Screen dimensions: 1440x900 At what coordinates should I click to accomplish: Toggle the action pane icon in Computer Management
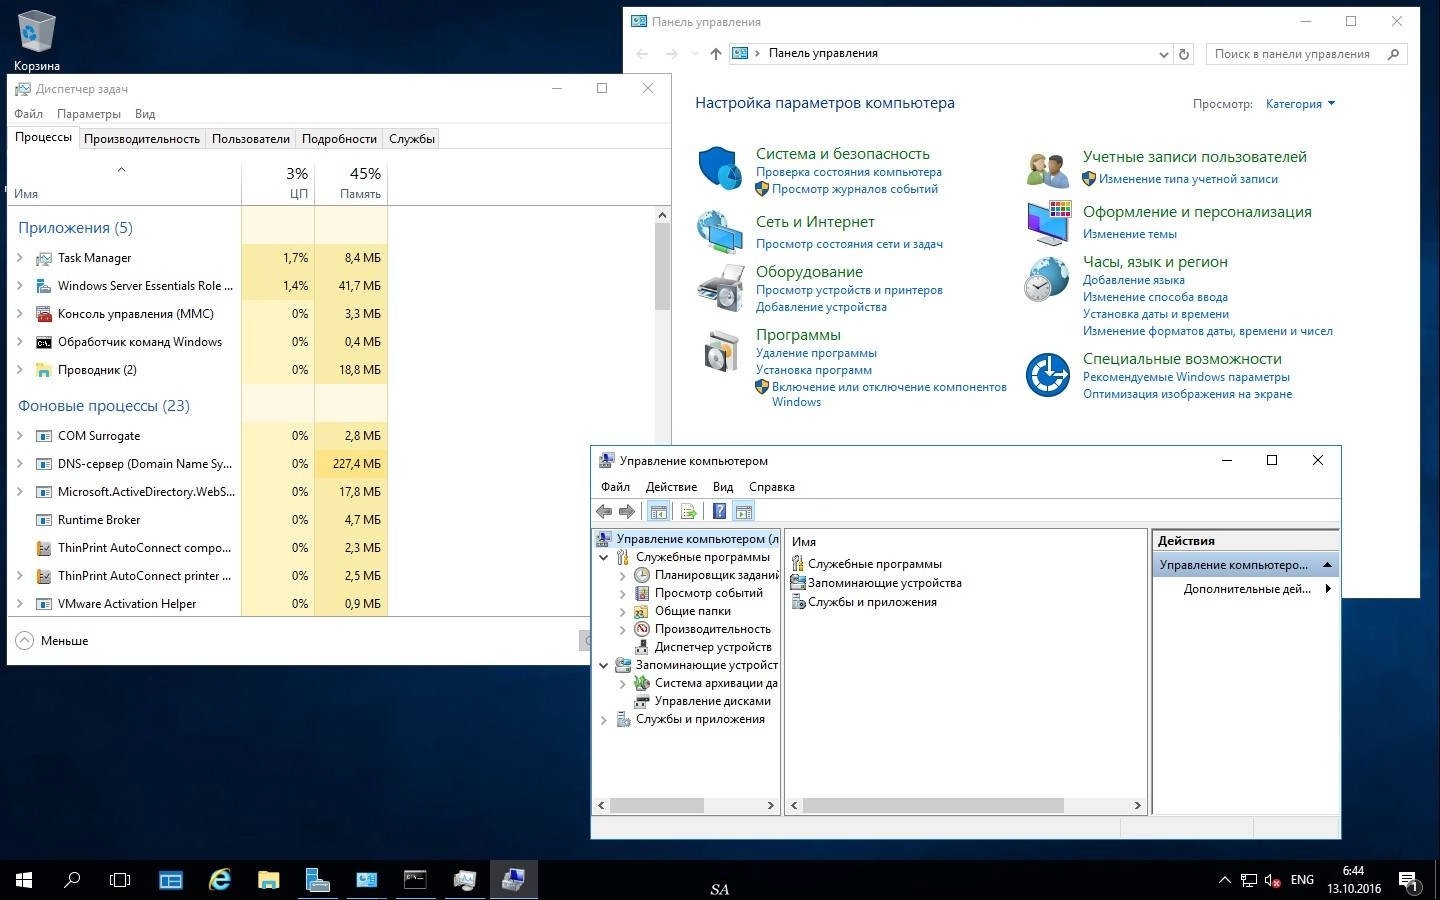coord(744,512)
